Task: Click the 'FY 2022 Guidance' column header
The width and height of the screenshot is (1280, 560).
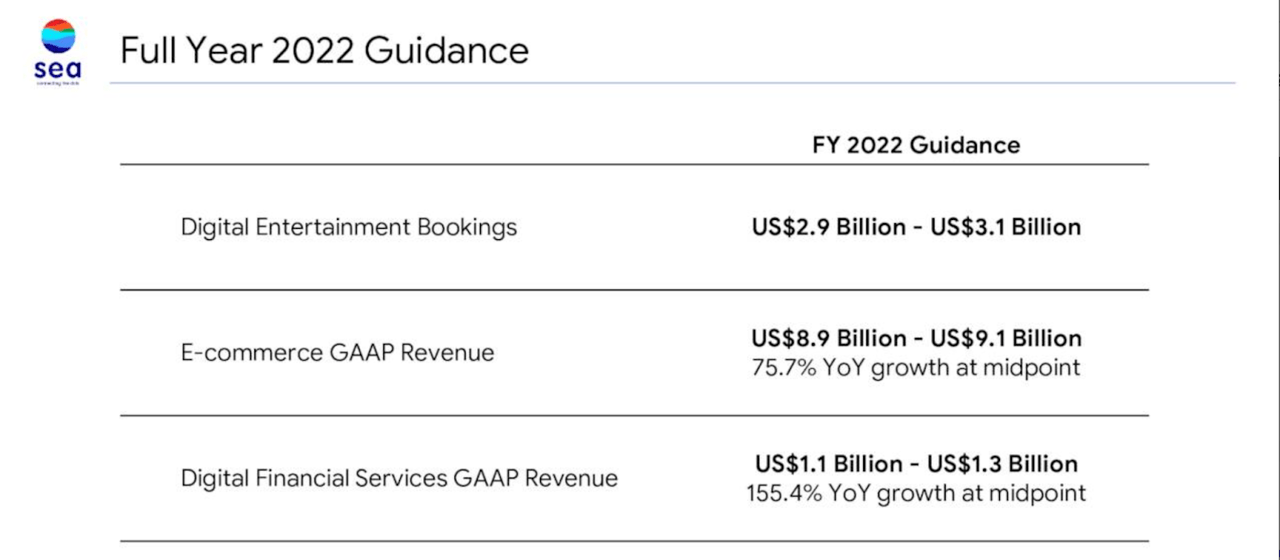Action: point(916,145)
